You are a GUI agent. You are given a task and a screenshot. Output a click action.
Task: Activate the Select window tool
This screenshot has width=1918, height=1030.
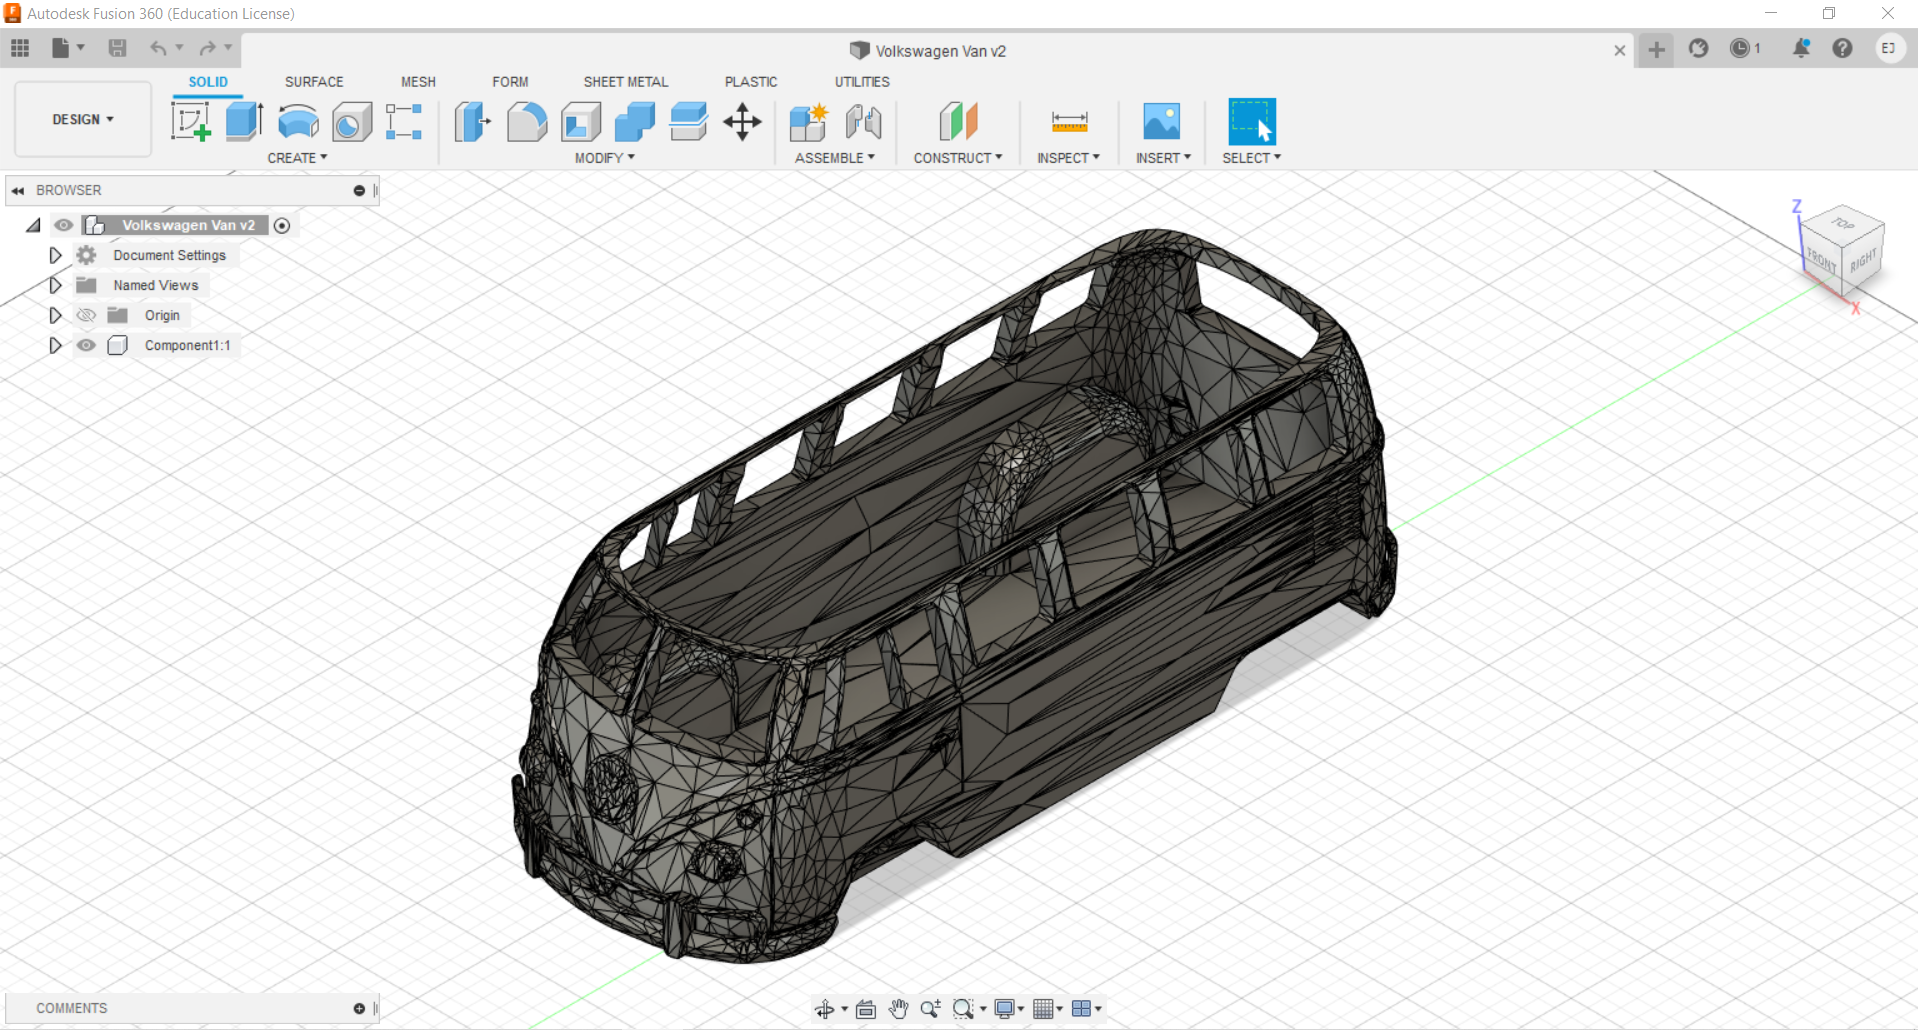point(1252,122)
